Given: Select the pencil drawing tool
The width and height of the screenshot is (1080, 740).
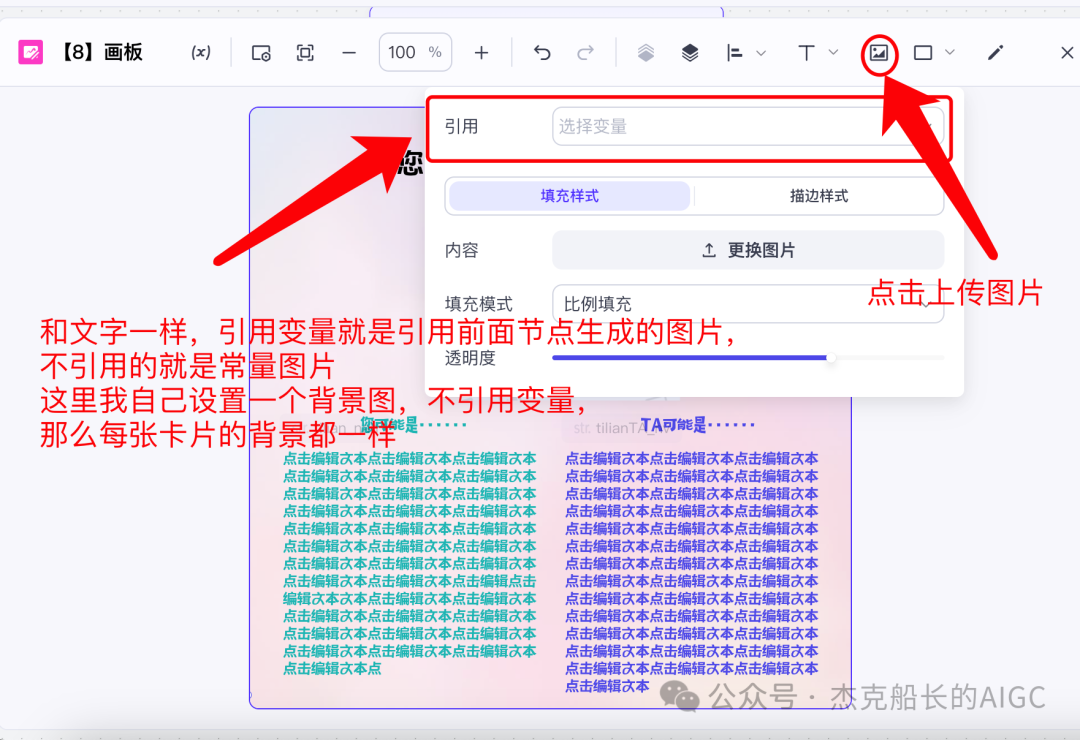Looking at the screenshot, I should (995, 53).
